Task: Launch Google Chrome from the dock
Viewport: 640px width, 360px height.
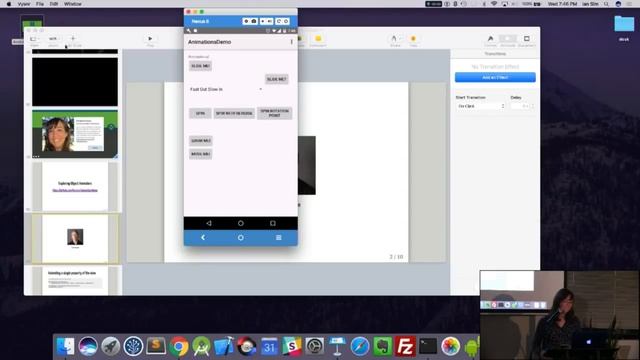Action: point(179,346)
